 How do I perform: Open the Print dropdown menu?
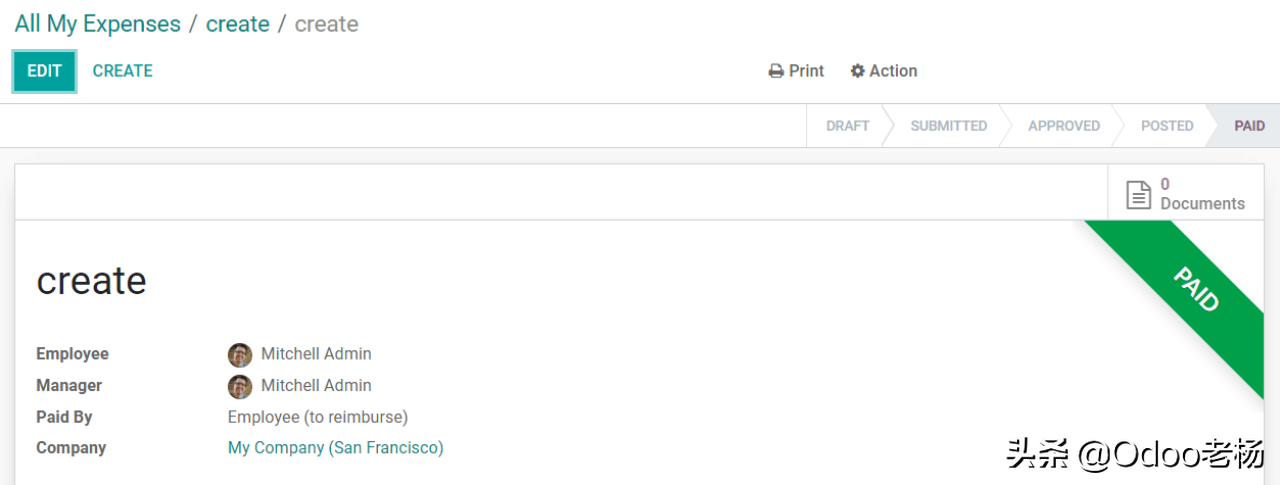point(796,71)
